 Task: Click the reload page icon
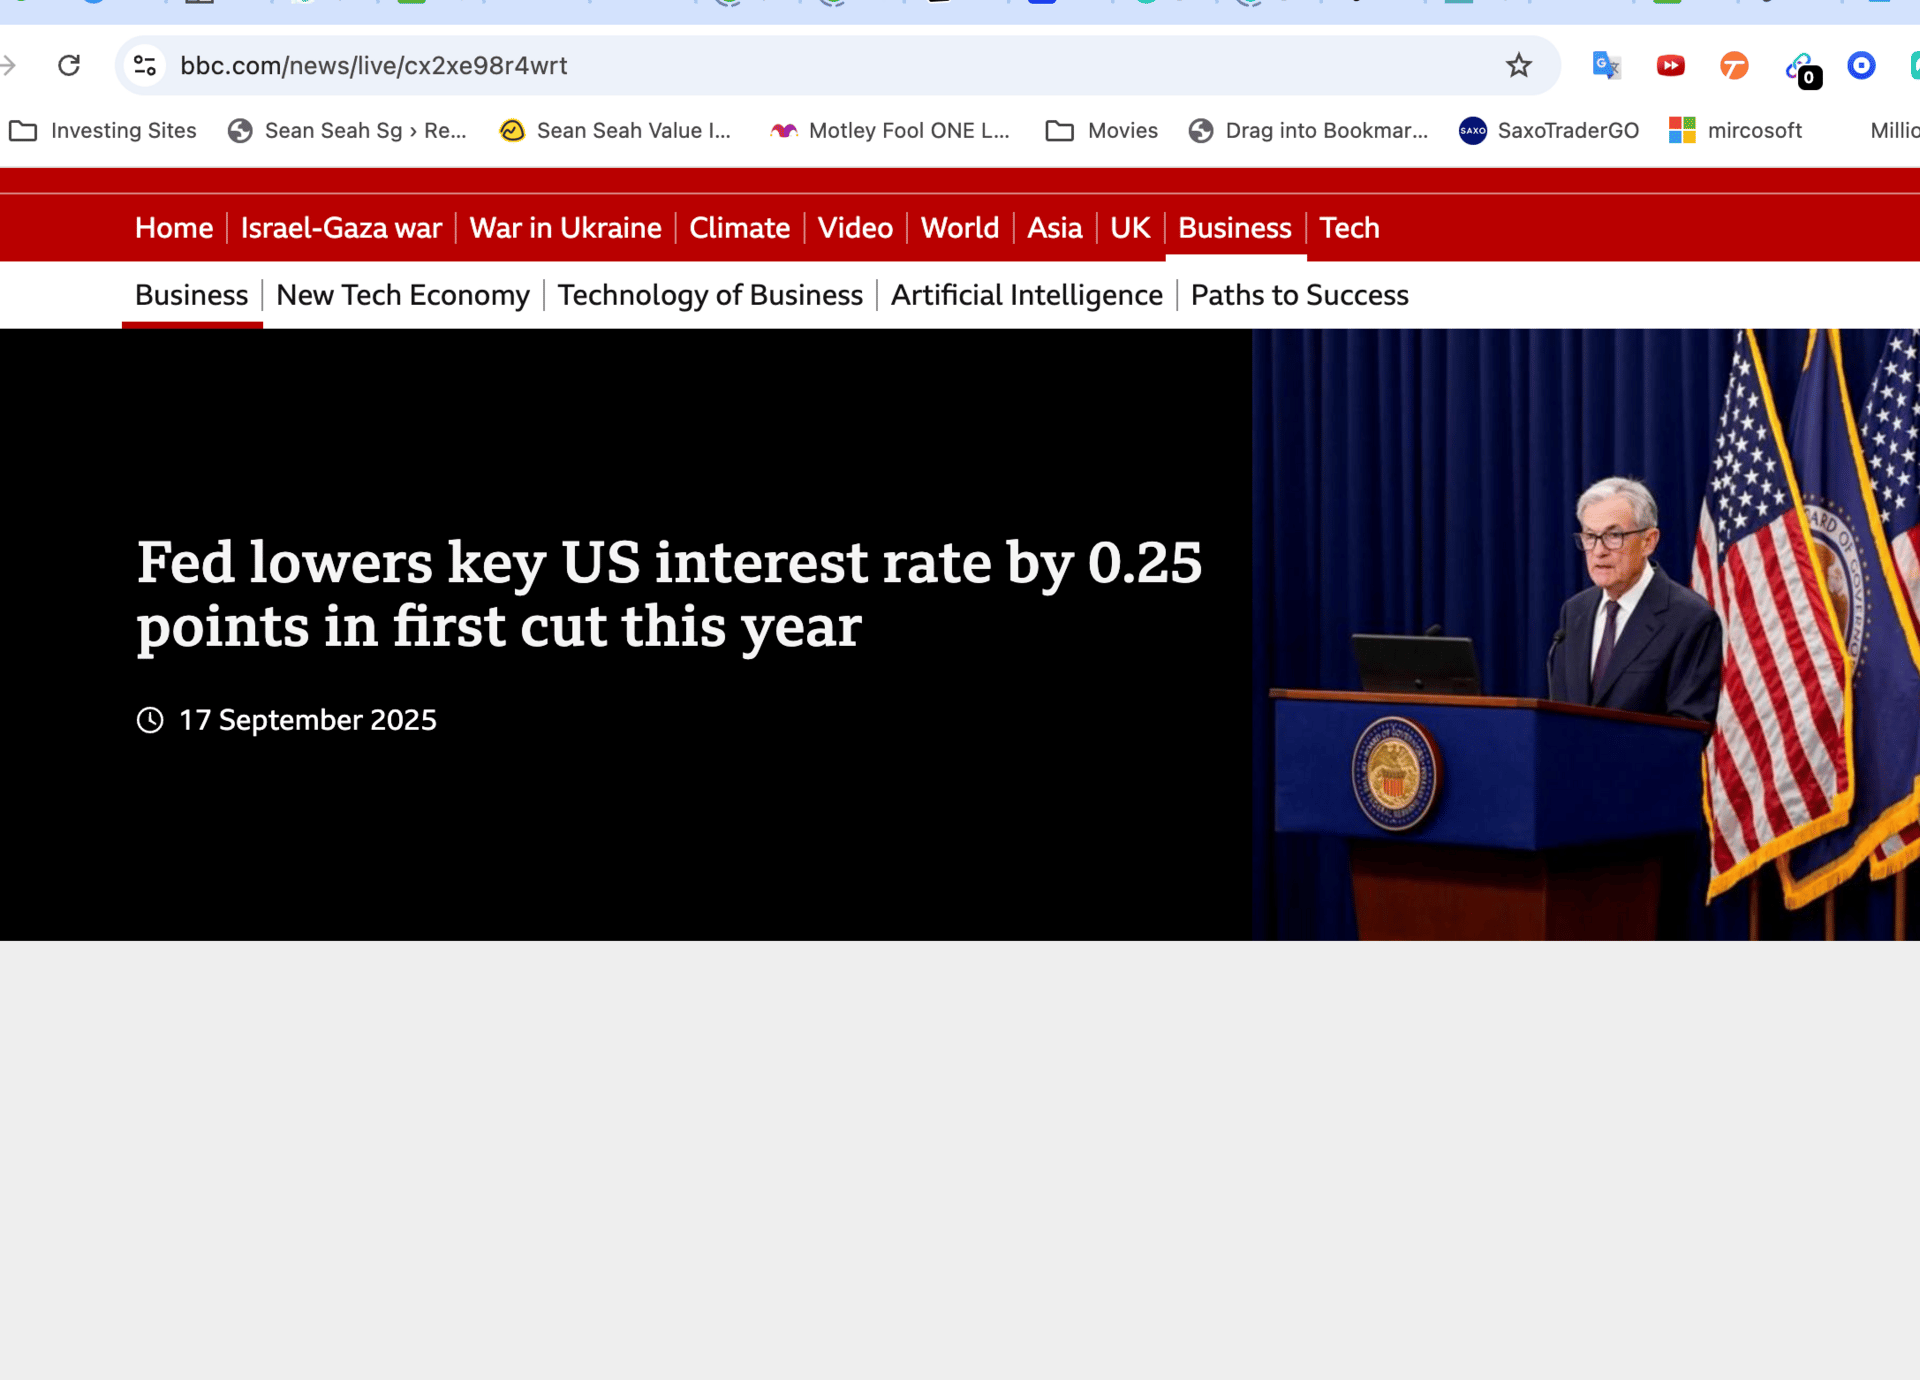(x=69, y=66)
